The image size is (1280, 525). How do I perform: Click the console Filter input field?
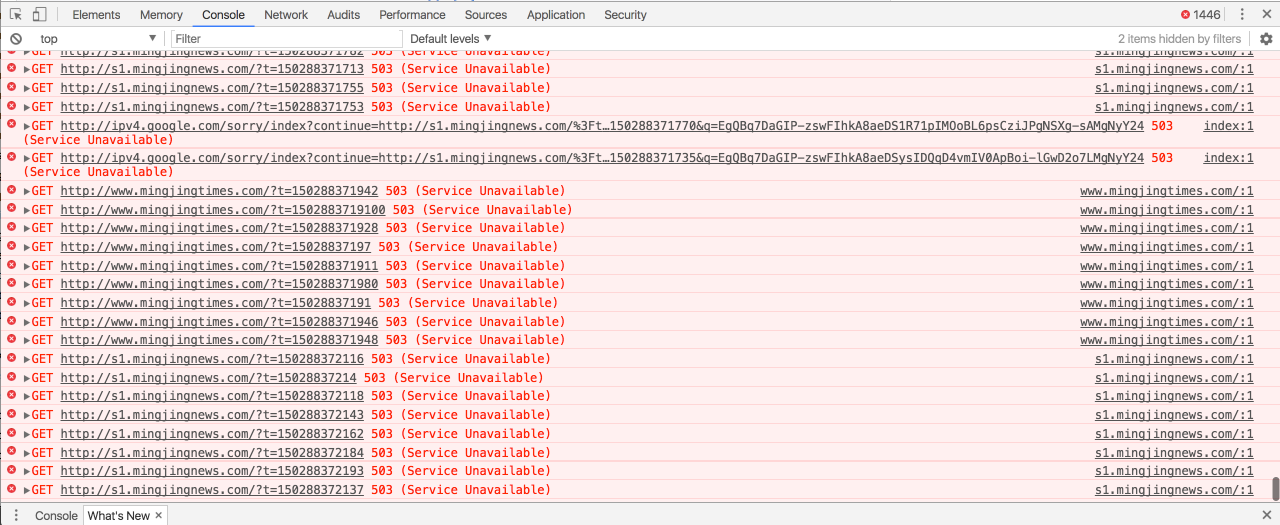point(286,39)
